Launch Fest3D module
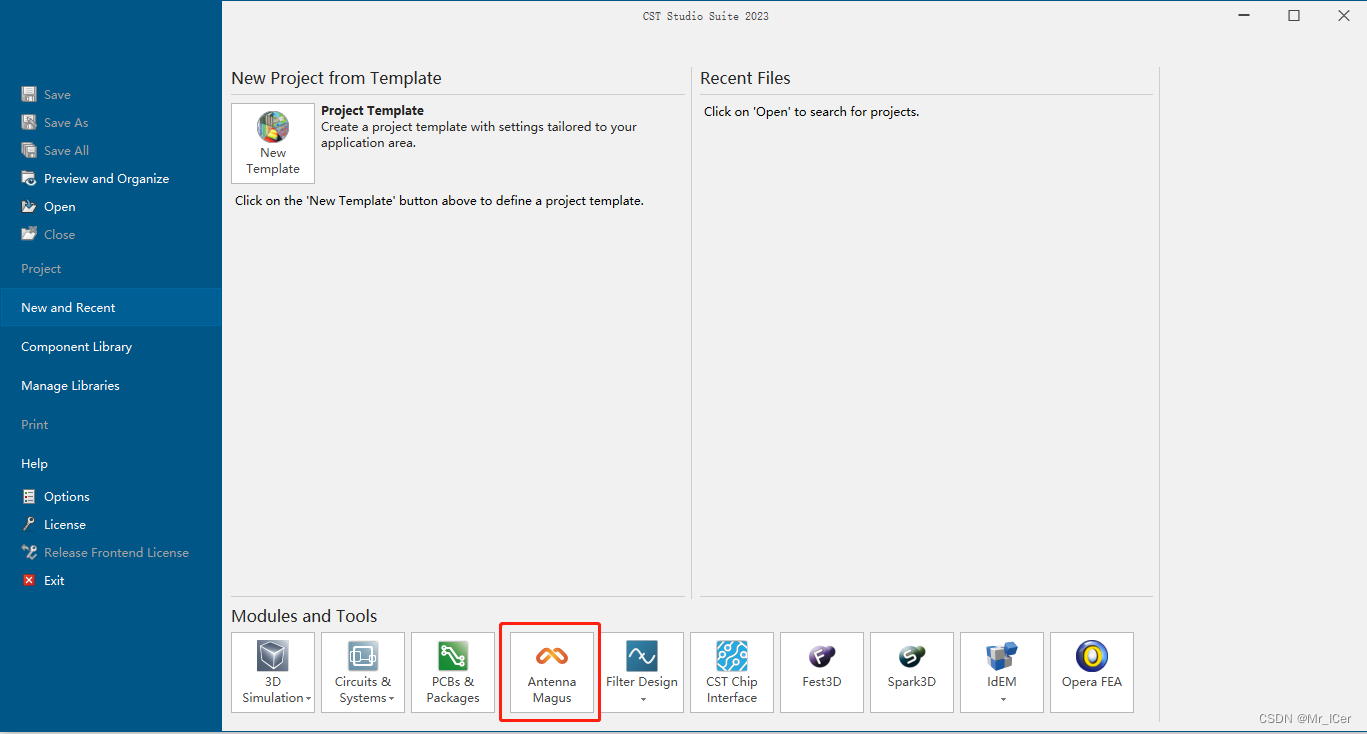Image resolution: width=1367 pixels, height=734 pixels. point(822,672)
